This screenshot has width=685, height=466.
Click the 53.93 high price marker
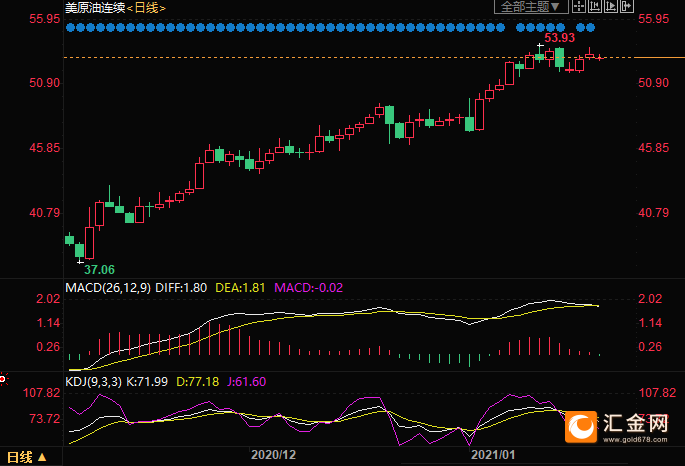pyautogui.click(x=560, y=38)
